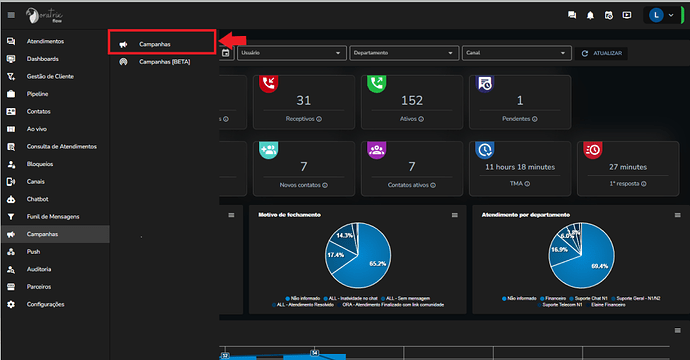Click the Funil de Mensagens funnel icon
Viewport: 690px width, 360px height.
tap(11, 217)
